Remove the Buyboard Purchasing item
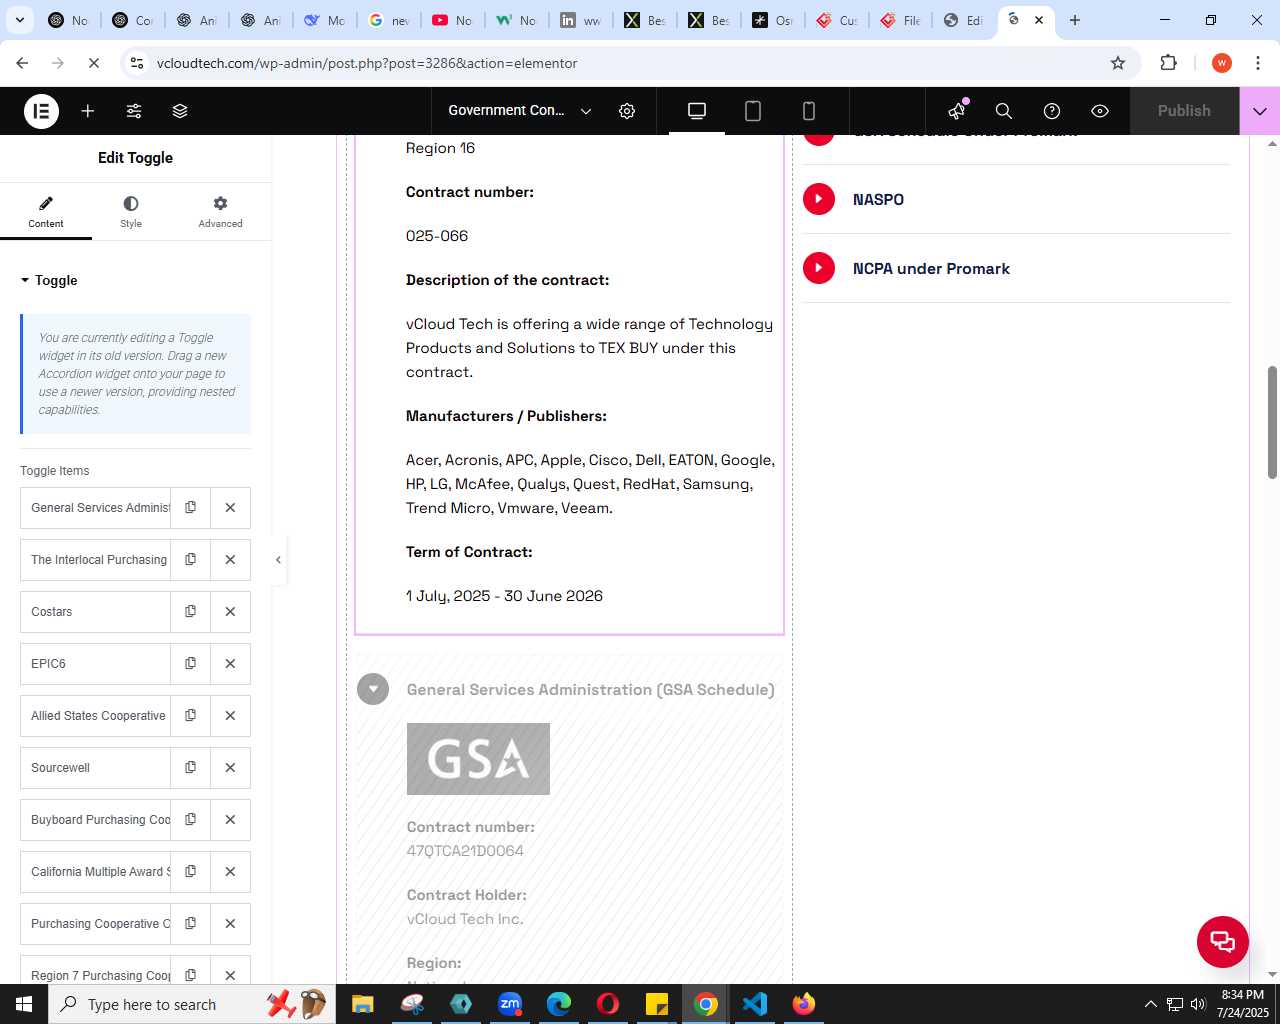Image resolution: width=1280 pixels, height=1024 pixels. tap(230, 820)
